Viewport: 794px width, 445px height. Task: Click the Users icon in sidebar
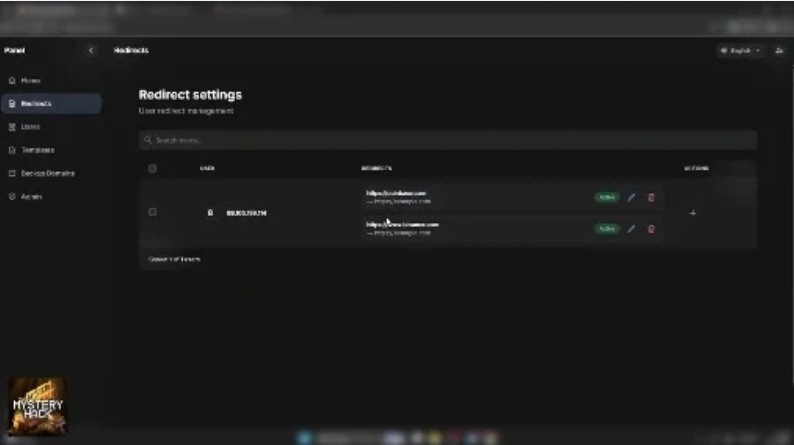(x=12, y=127)
